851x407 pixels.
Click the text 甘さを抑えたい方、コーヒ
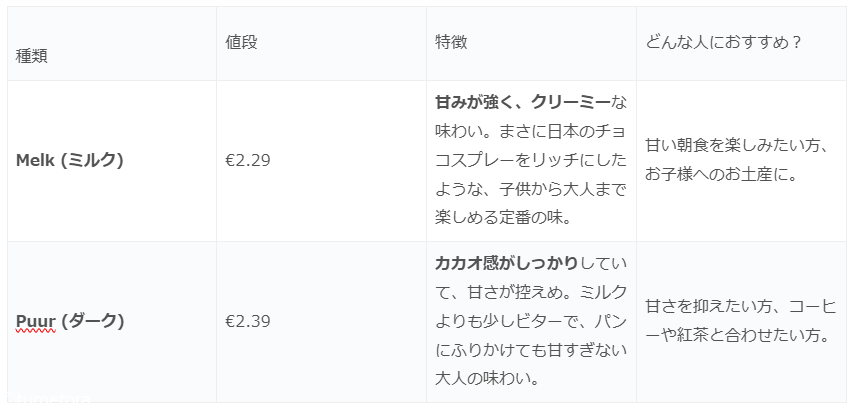pos(740,306)
